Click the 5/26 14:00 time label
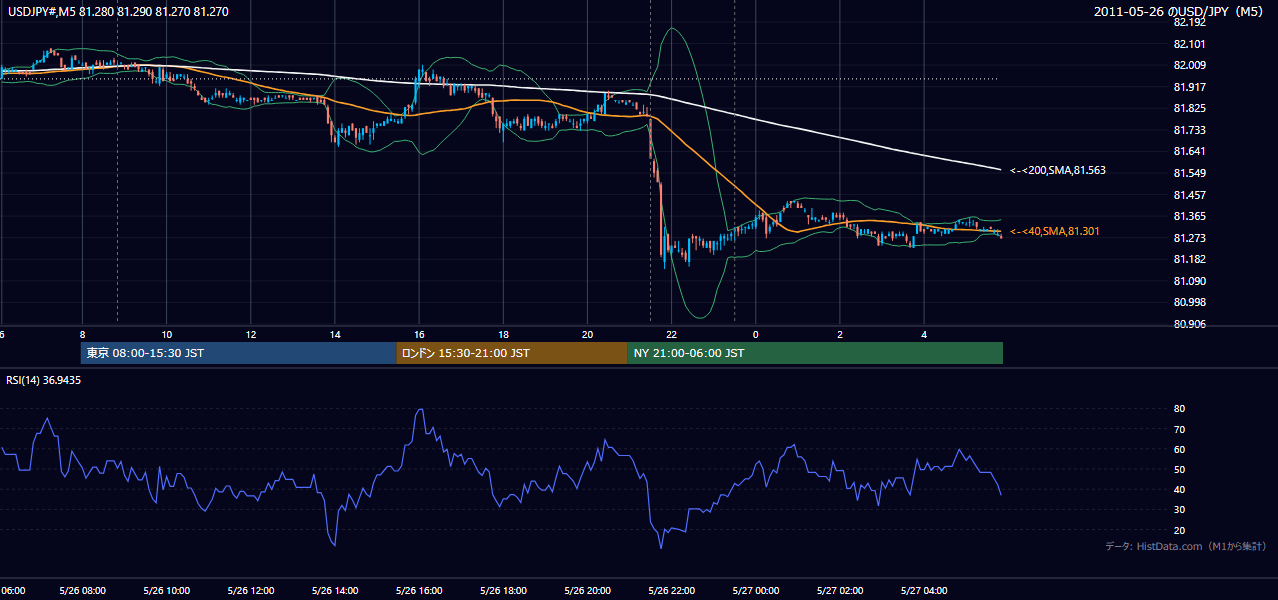Viewport: 1278px width, 600px height. click(334, 590)
